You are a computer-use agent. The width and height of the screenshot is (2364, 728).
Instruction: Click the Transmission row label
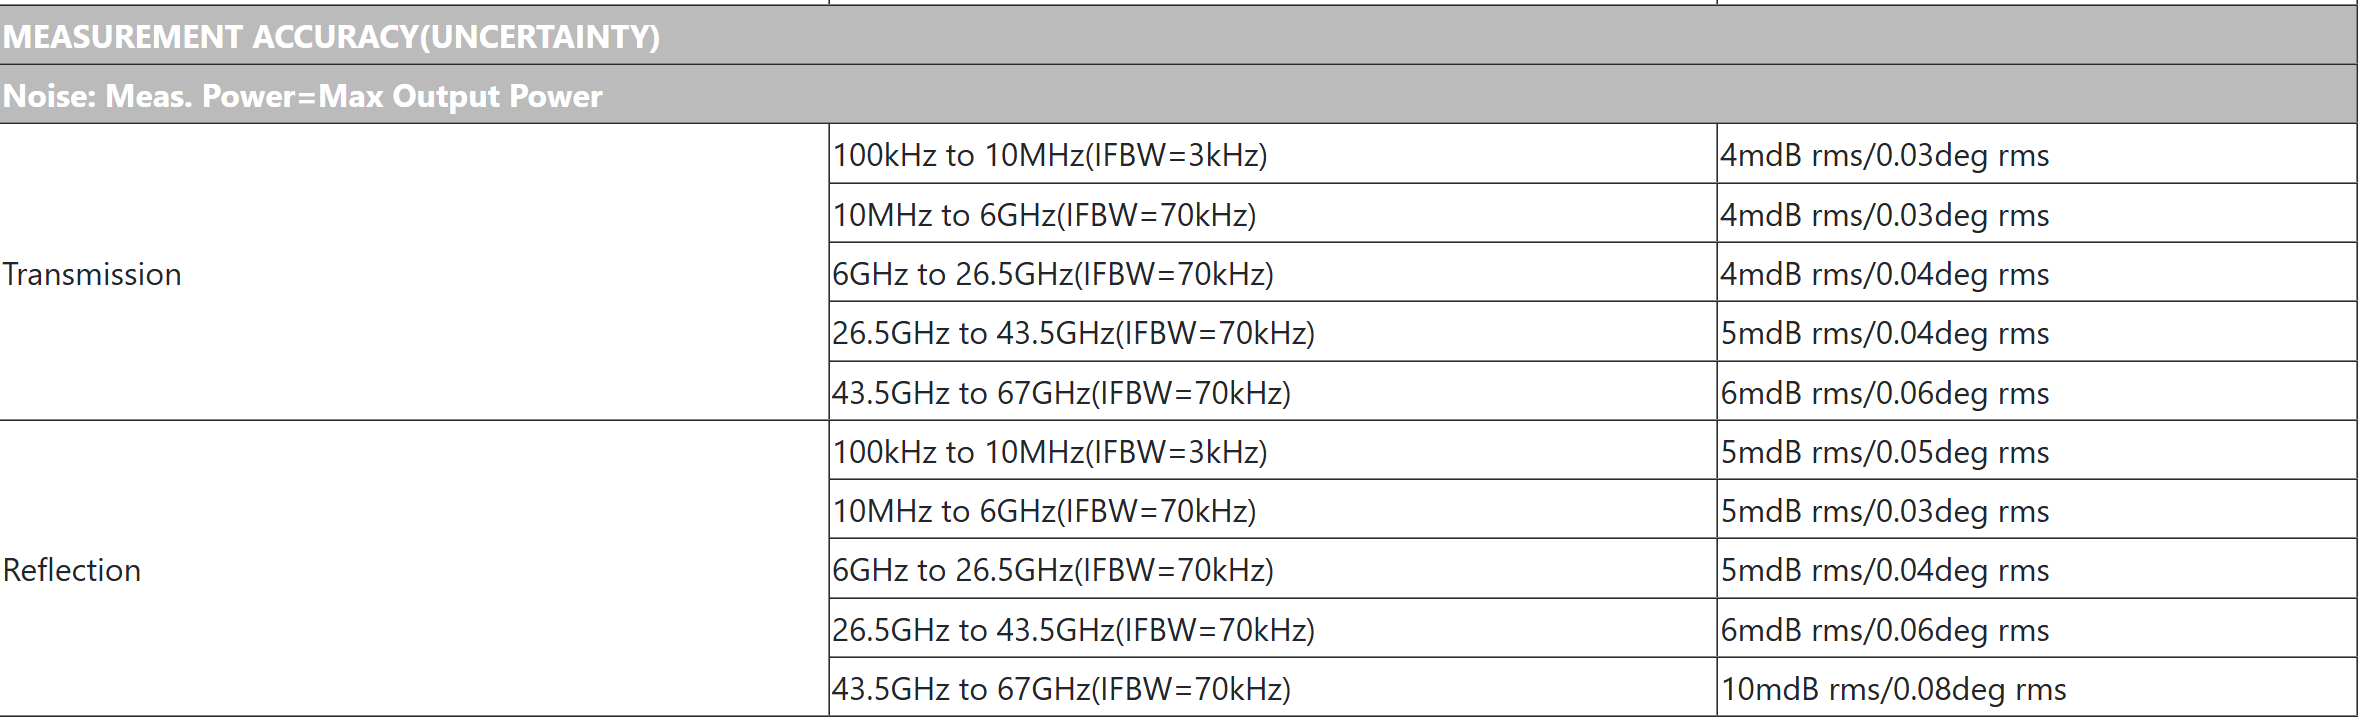tap(92, 274)
